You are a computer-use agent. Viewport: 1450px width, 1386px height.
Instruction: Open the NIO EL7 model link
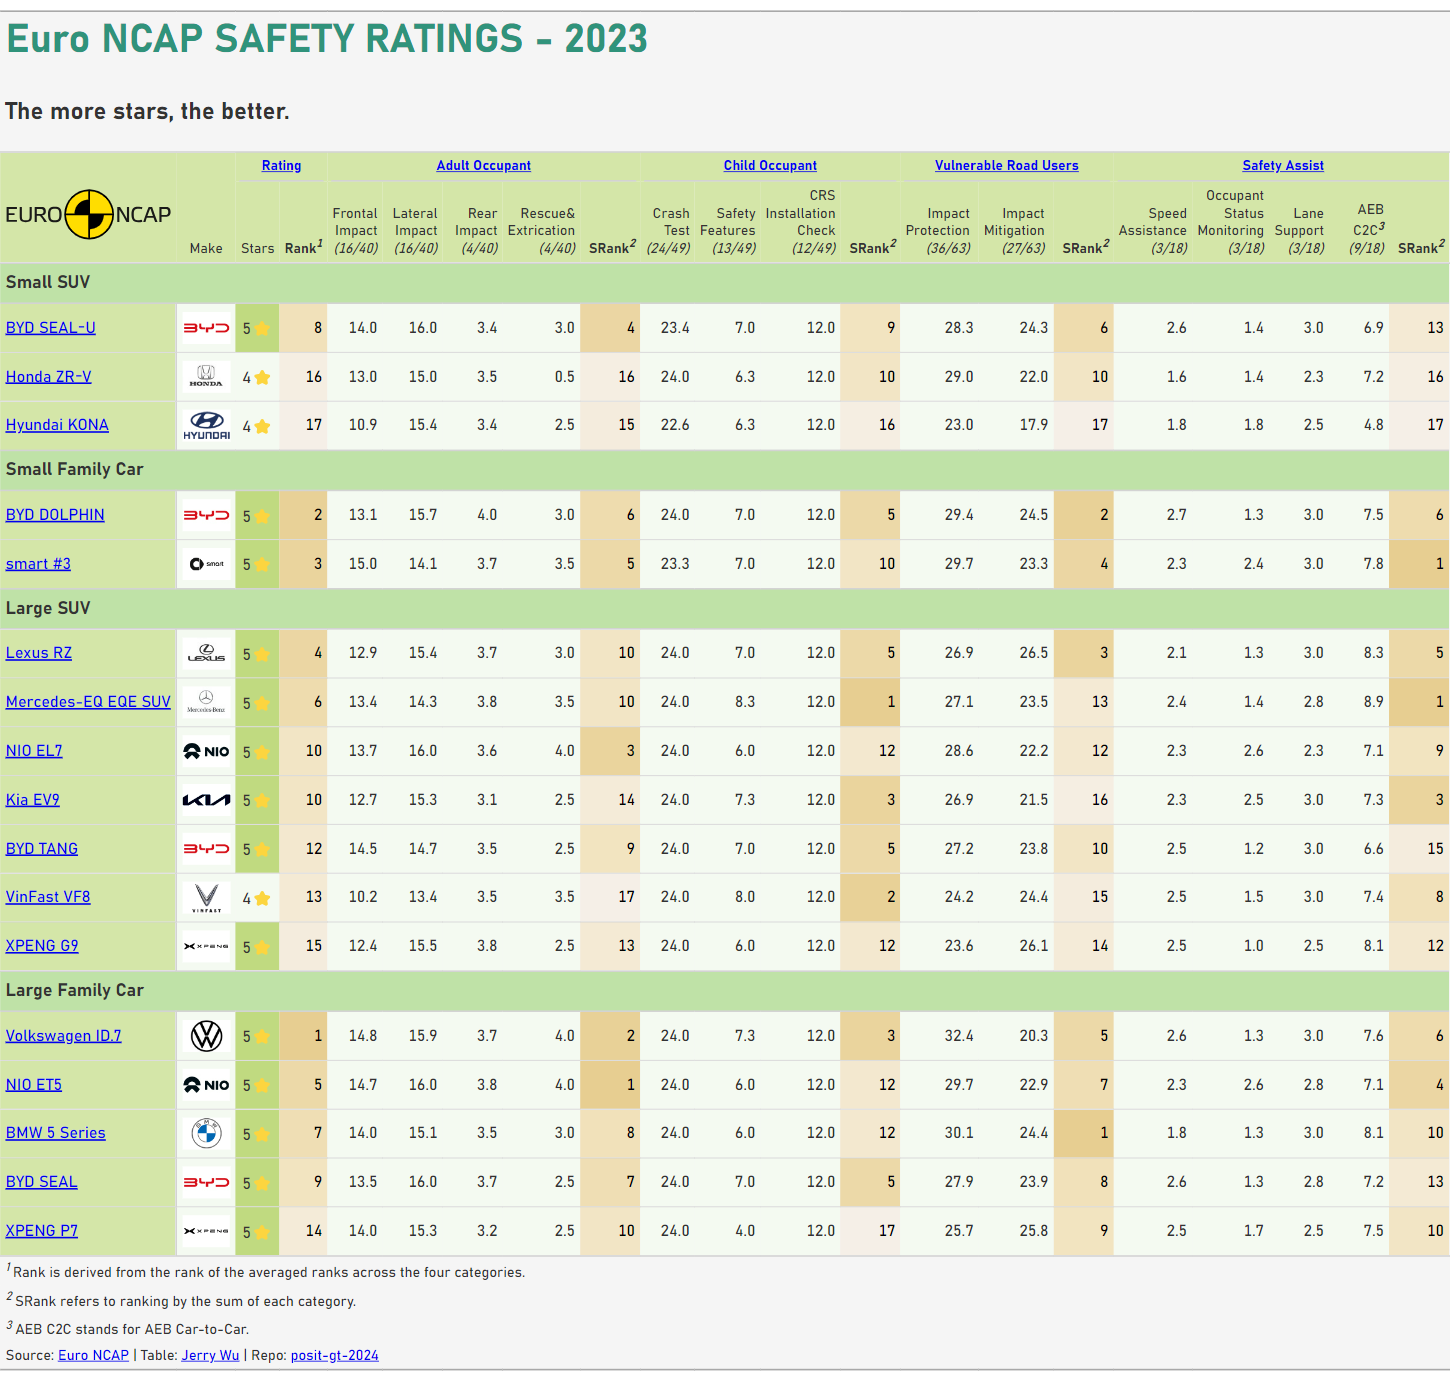tap(34, 751)
